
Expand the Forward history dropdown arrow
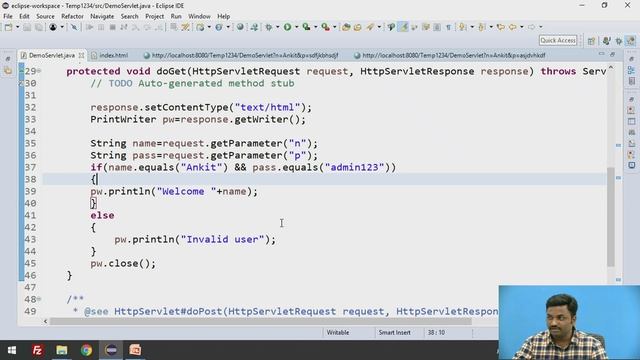tap(540, 27)
